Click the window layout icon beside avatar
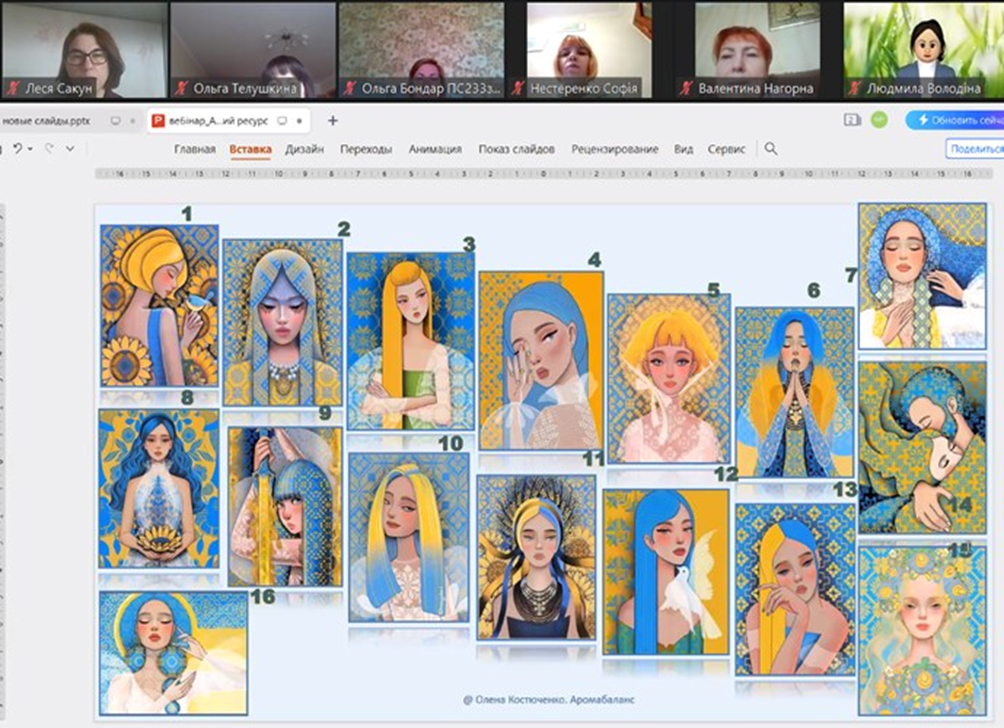Viewport: 1004px width, 728px height. pos(852,120)
